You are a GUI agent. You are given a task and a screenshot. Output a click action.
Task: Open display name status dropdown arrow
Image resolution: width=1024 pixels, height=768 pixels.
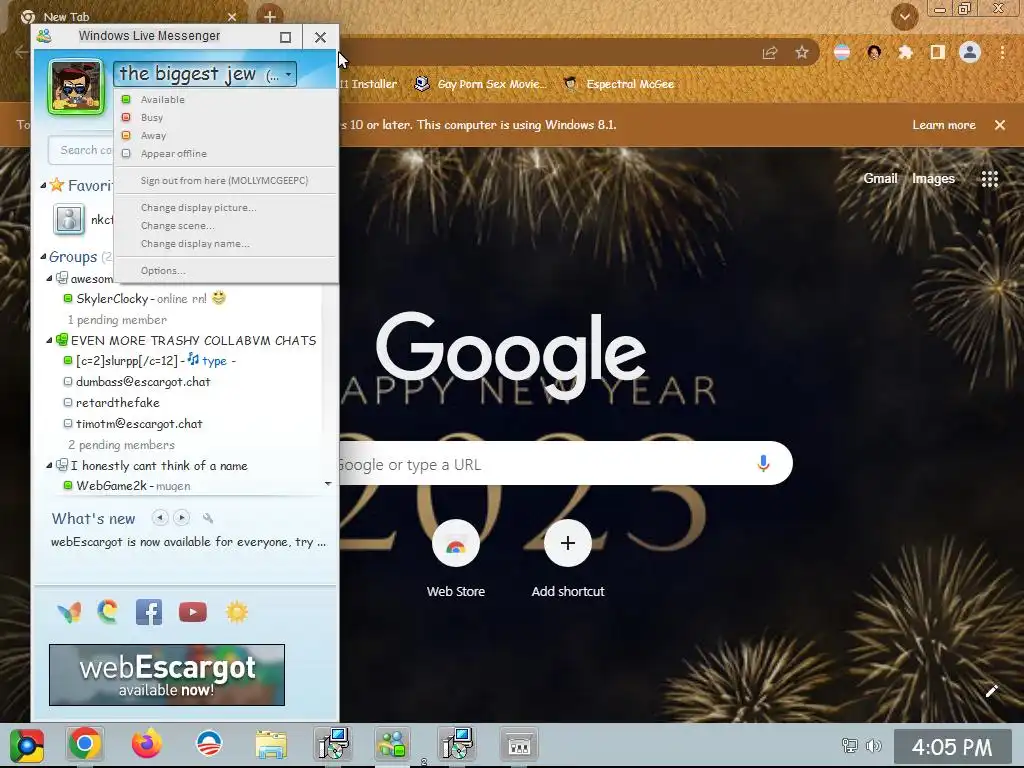pos(288,74)
